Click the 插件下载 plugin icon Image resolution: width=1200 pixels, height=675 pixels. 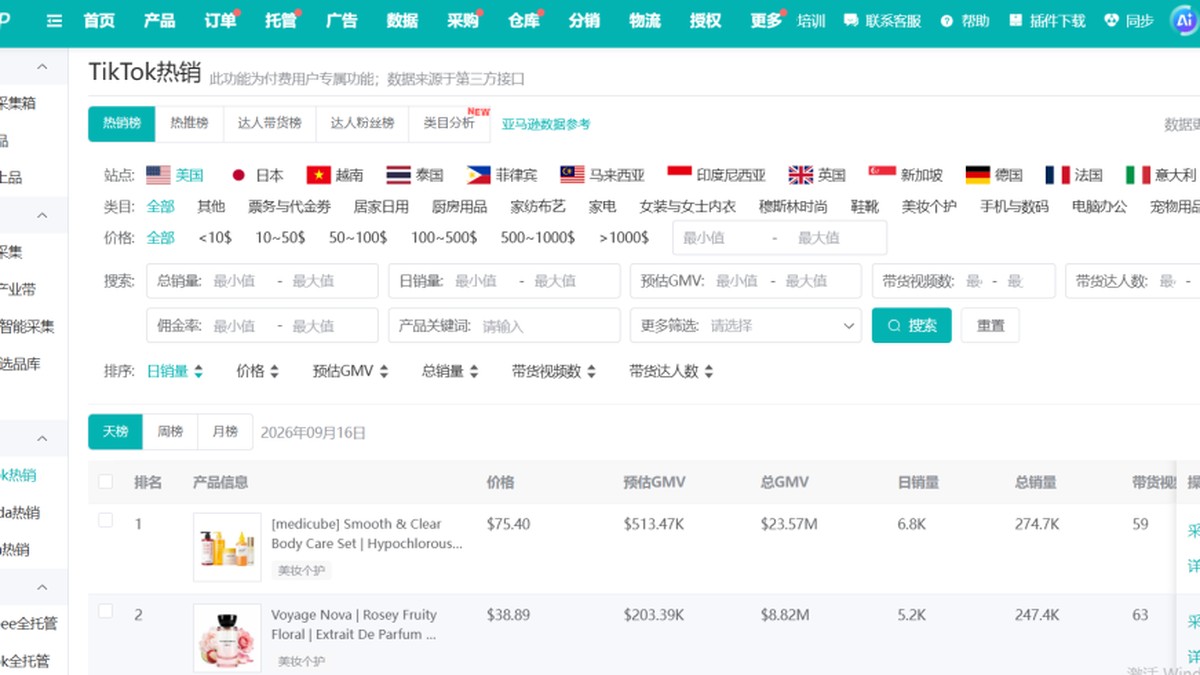pos(1016,21)
